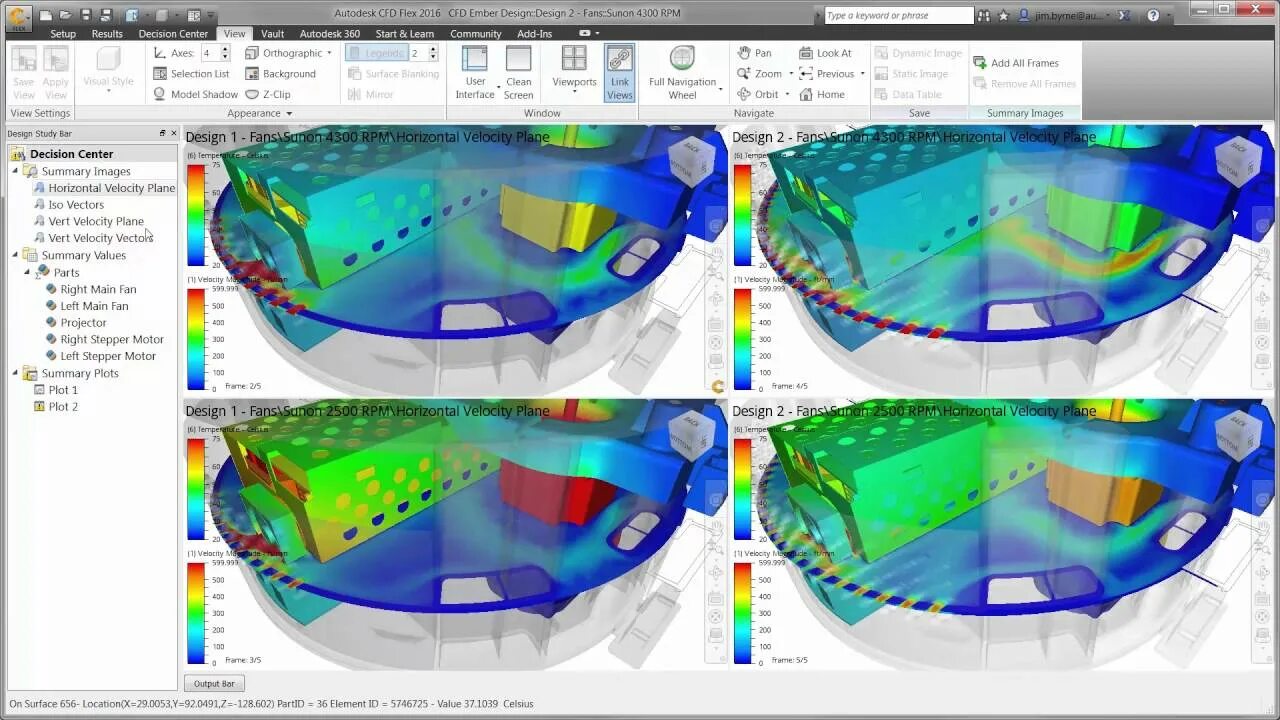The height and width of the screenshot is (720, 1280).
Task: Open the Zoom tool dropdown arrow
Action: [x=790, y=74]
